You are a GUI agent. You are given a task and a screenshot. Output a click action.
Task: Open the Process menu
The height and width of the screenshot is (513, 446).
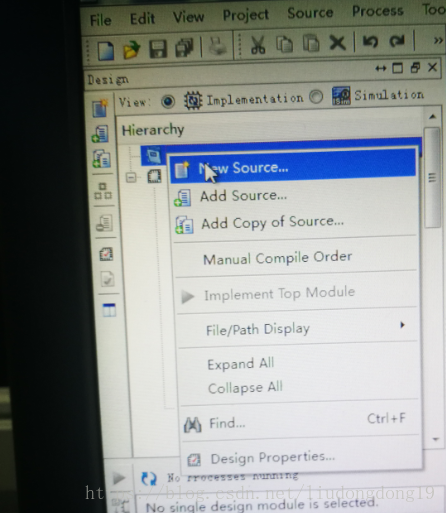[378, 11]
